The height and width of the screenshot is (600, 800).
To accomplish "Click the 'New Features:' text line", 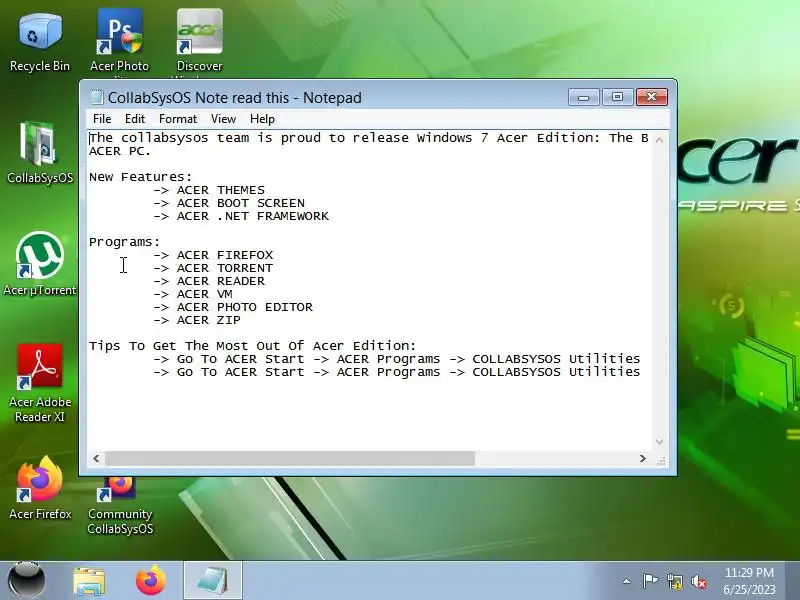I will coord(140,177).
